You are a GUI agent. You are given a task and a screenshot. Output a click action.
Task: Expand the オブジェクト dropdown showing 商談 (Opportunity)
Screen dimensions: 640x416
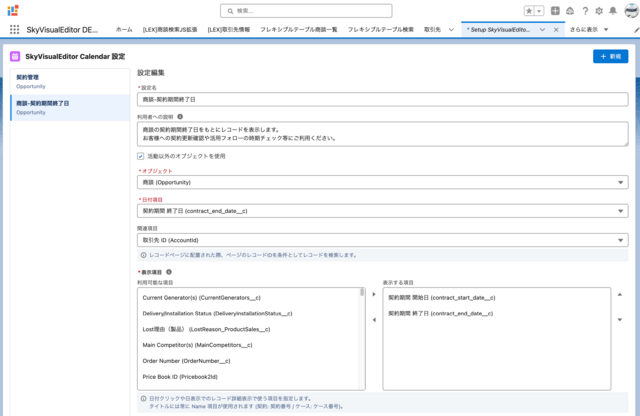tap(382, 182)
